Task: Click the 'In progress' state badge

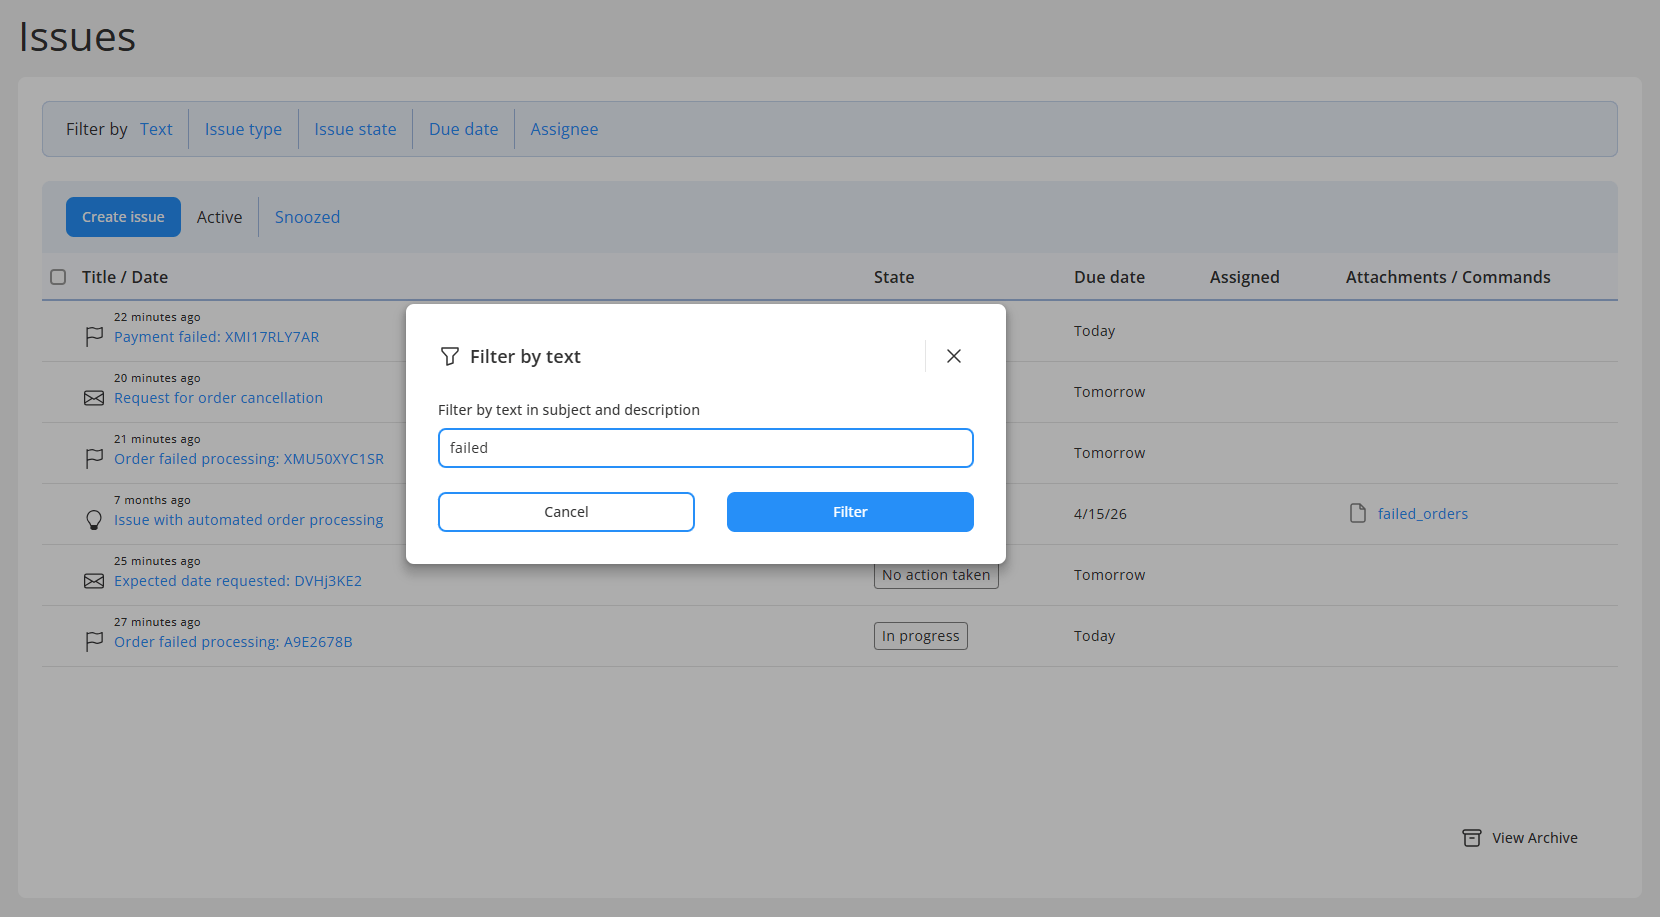Action: [x=921, y=636]
